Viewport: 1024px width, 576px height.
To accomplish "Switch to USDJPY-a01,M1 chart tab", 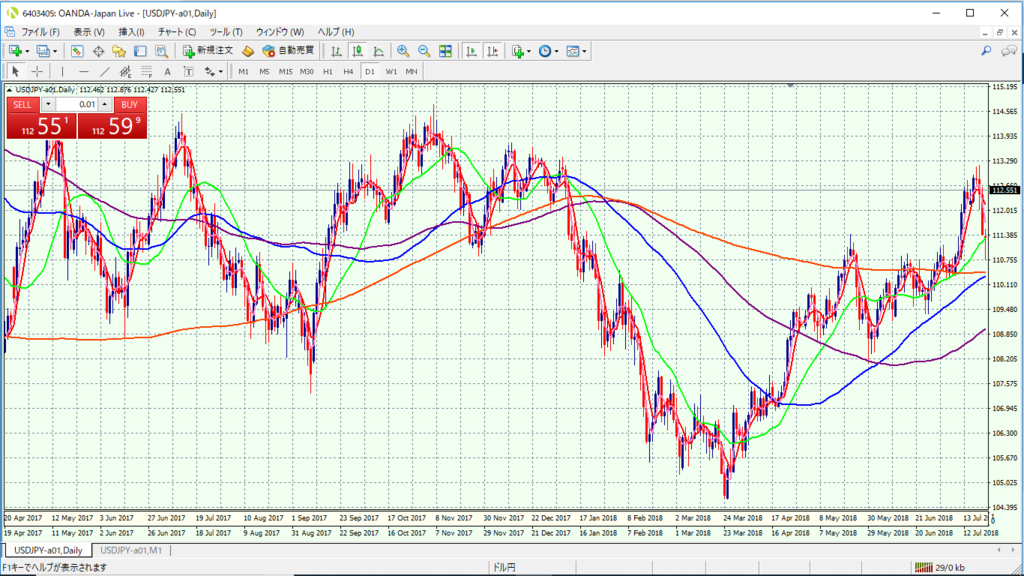I will coord(131,551).
